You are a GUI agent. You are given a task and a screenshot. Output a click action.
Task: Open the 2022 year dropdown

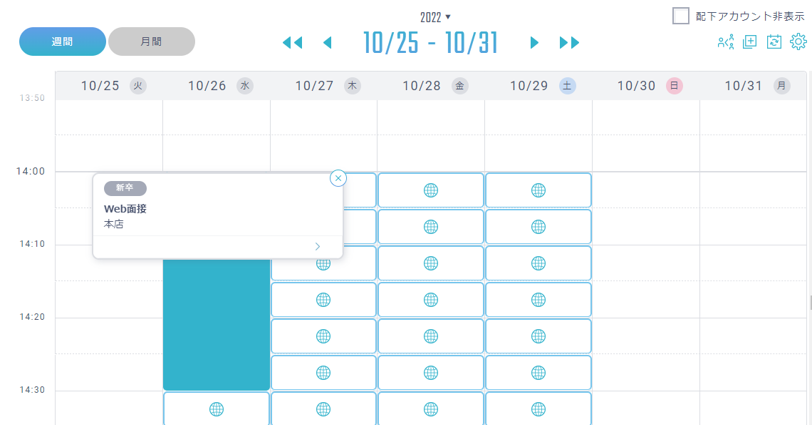[x=435, y=17]
